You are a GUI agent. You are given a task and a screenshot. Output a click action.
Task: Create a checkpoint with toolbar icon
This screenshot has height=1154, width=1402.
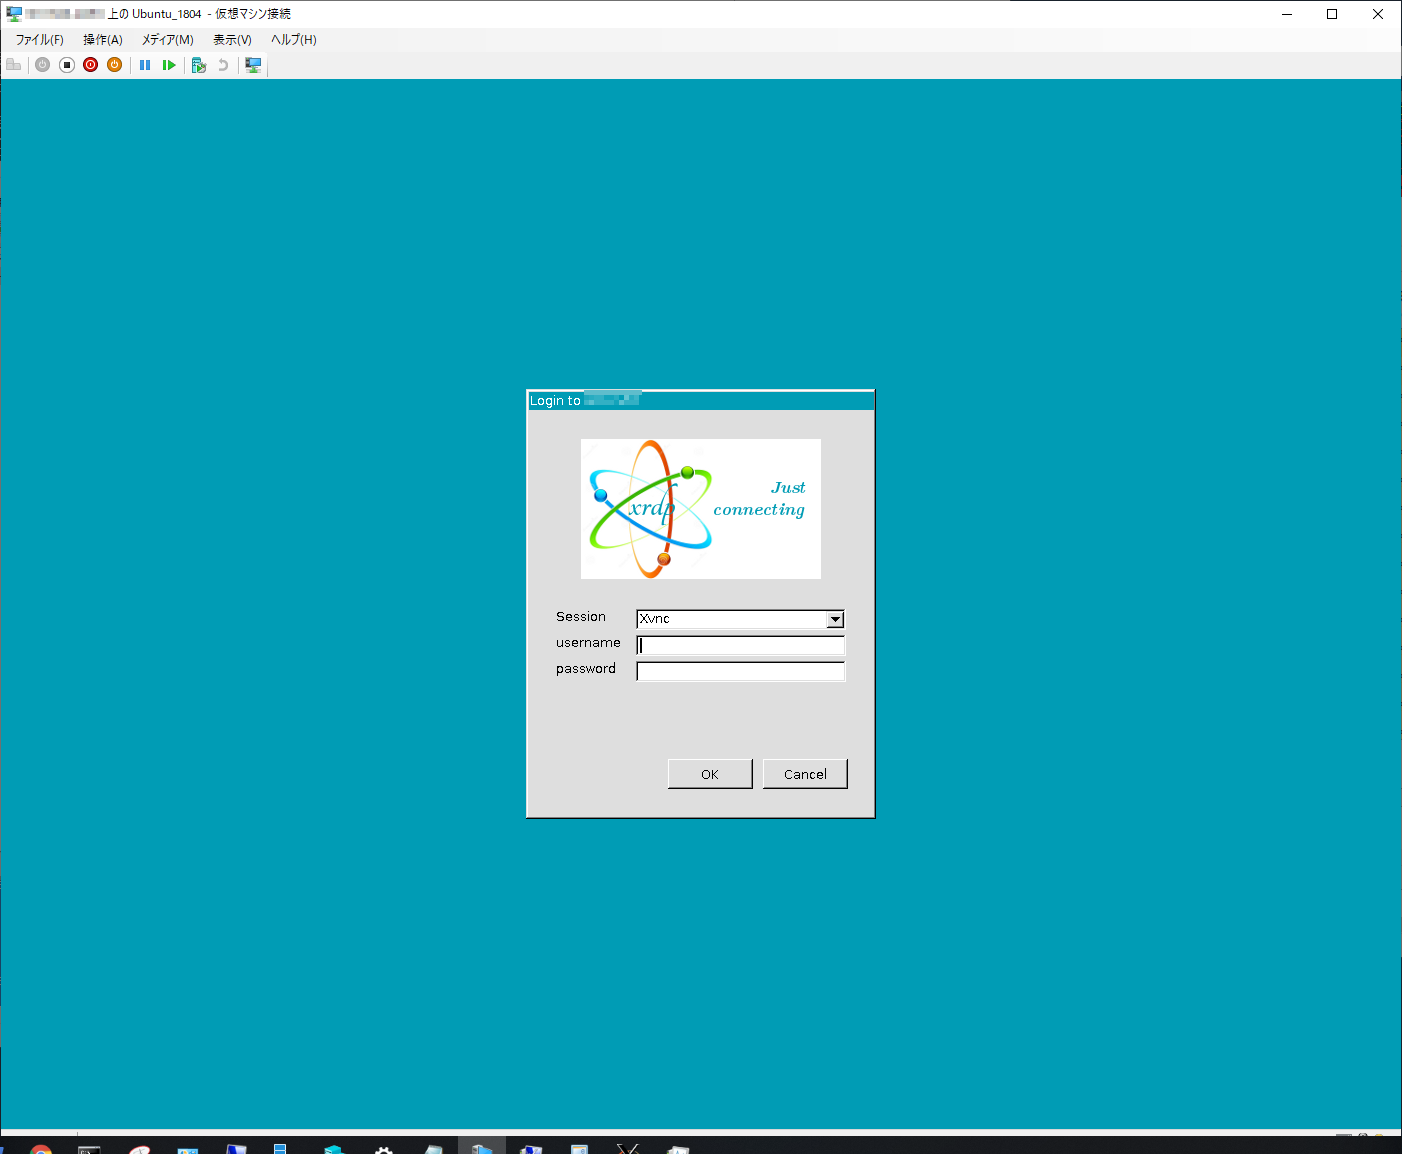click(x=198, y=65)
